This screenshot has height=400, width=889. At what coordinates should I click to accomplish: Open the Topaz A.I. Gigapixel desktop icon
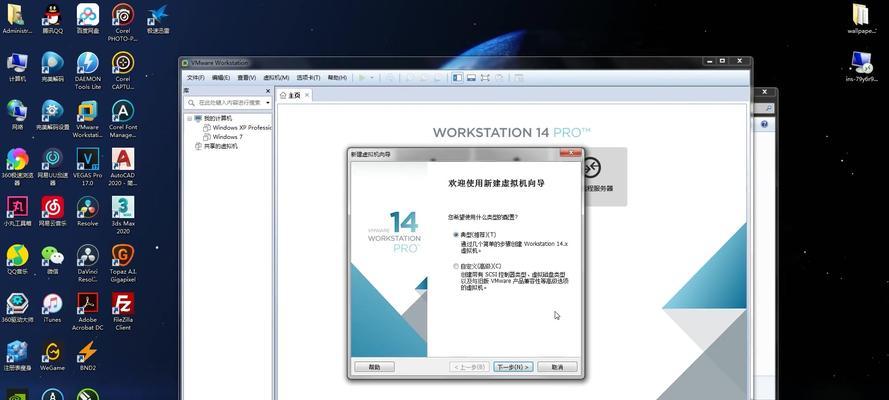tap(122, 263)
